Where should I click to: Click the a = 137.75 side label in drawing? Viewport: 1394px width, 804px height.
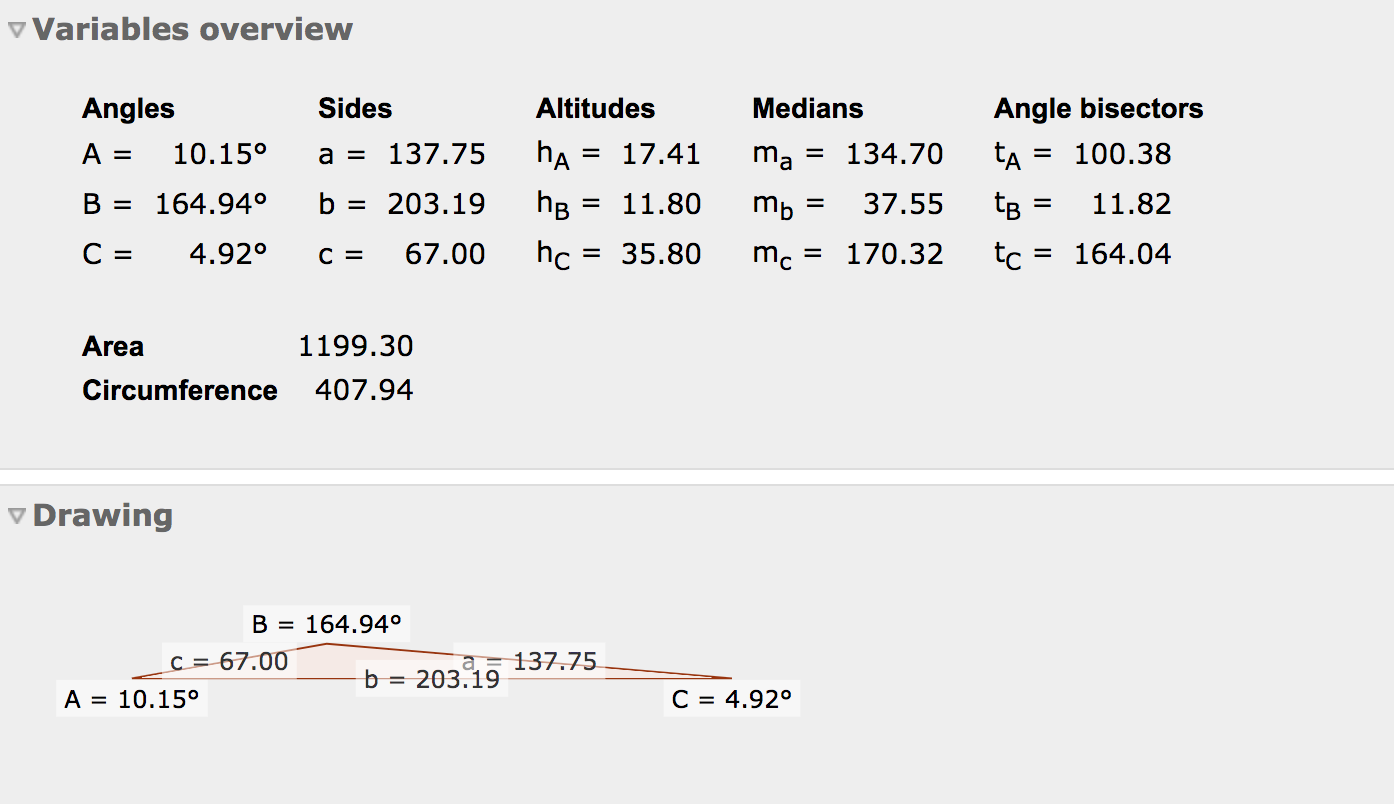pos(529,661)
